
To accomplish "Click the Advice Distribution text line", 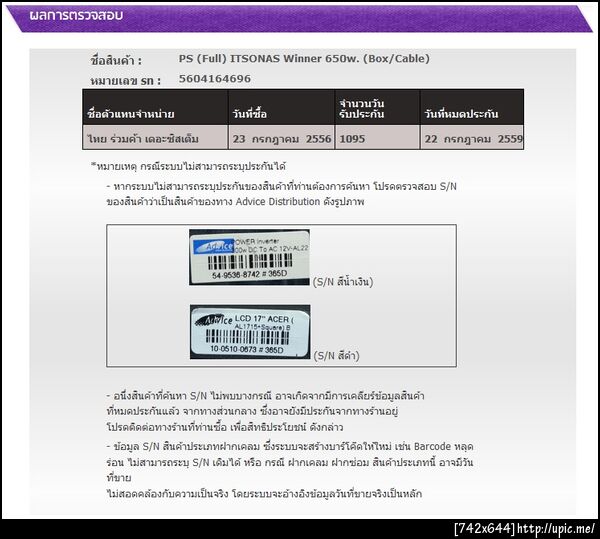I will 235,202.
